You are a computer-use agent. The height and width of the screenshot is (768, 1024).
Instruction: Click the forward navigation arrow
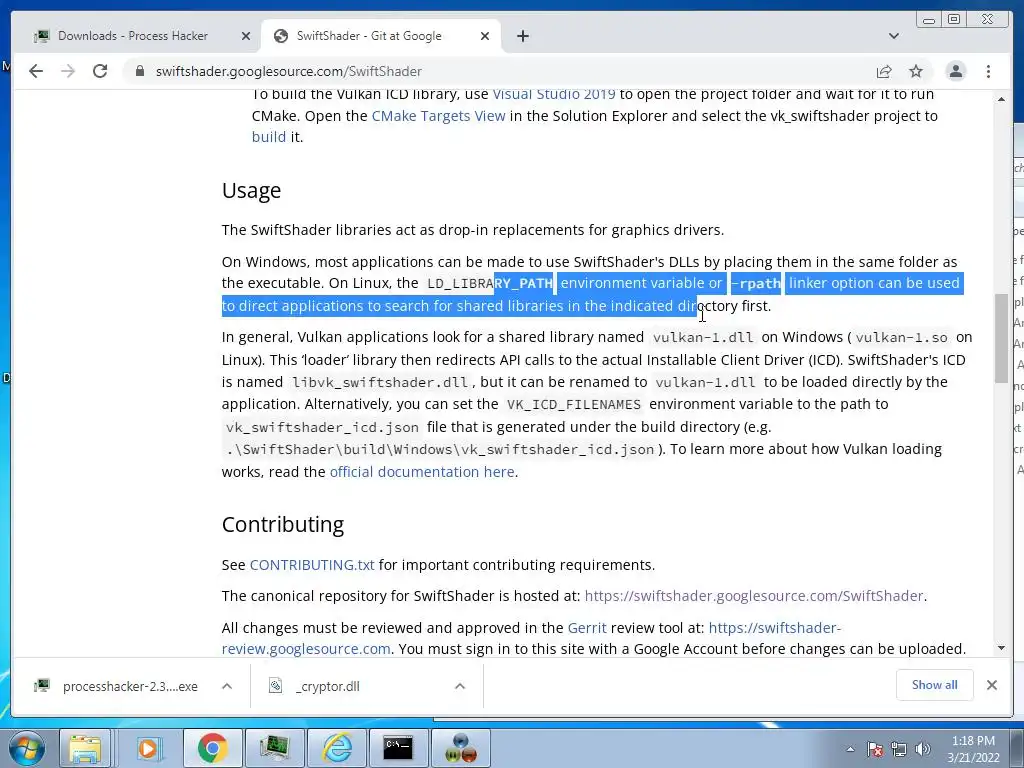point(68,71)
